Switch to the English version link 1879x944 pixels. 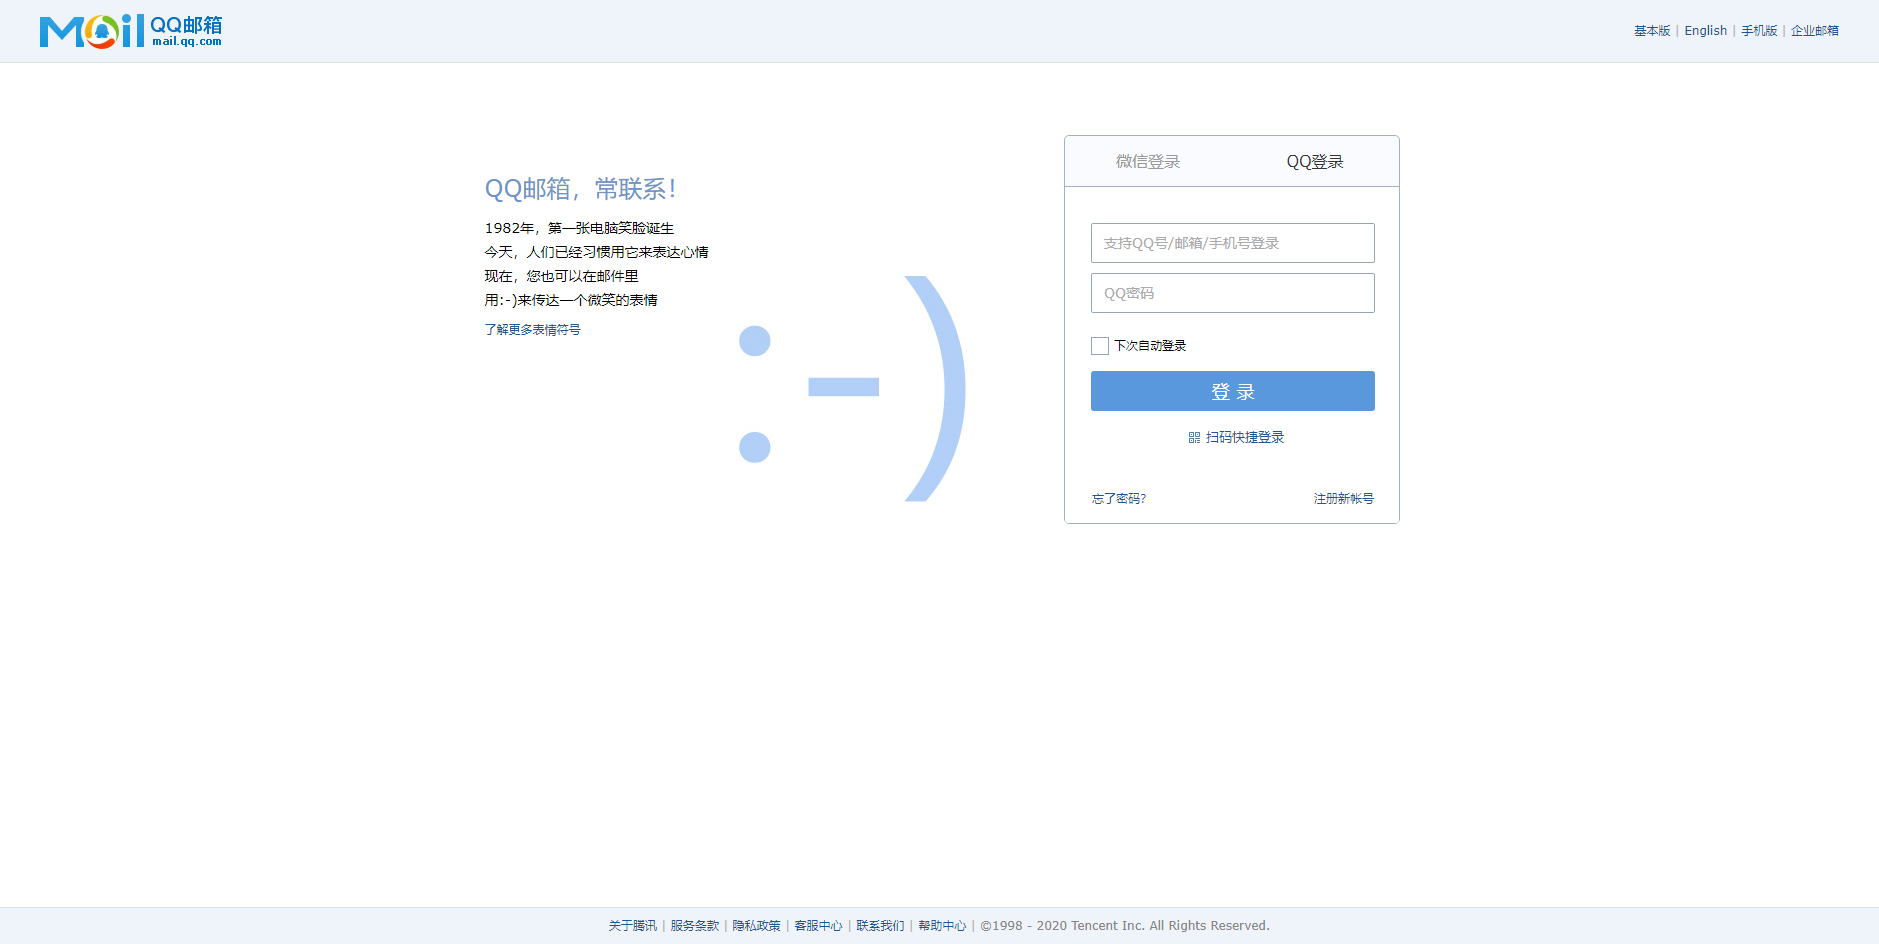coord(1706,31)
